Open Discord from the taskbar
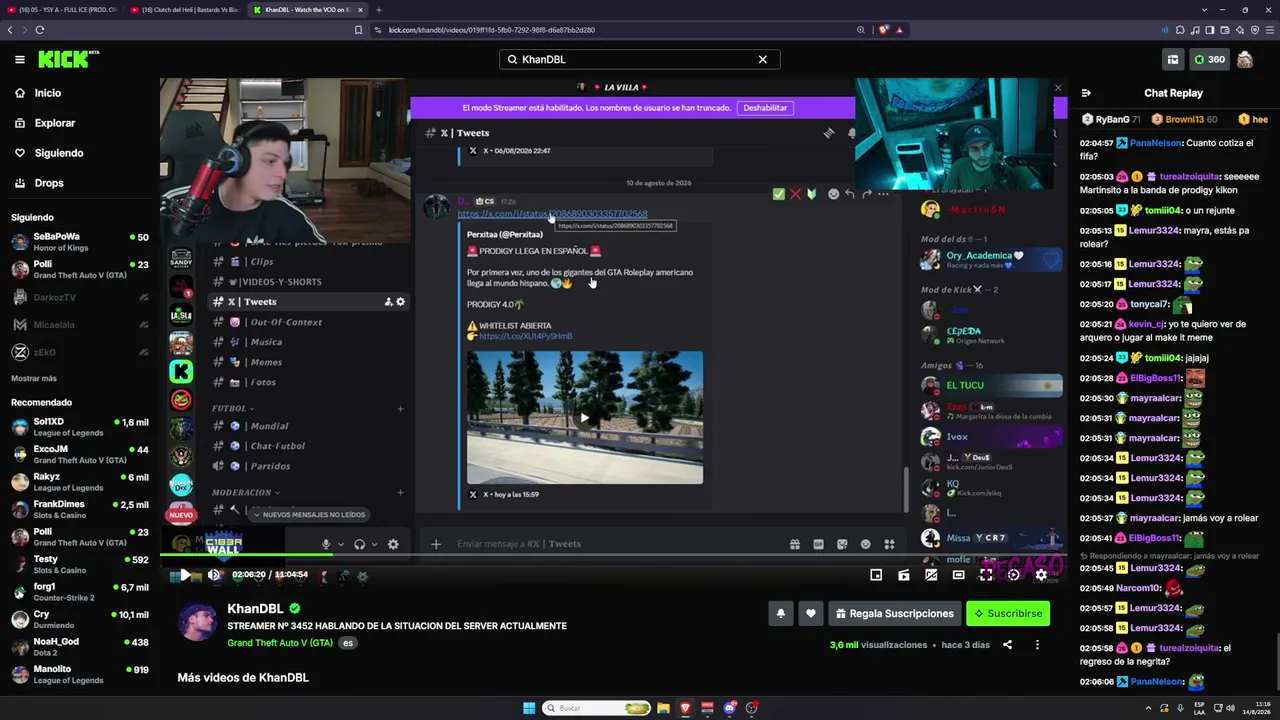 [x=730, y=708]
